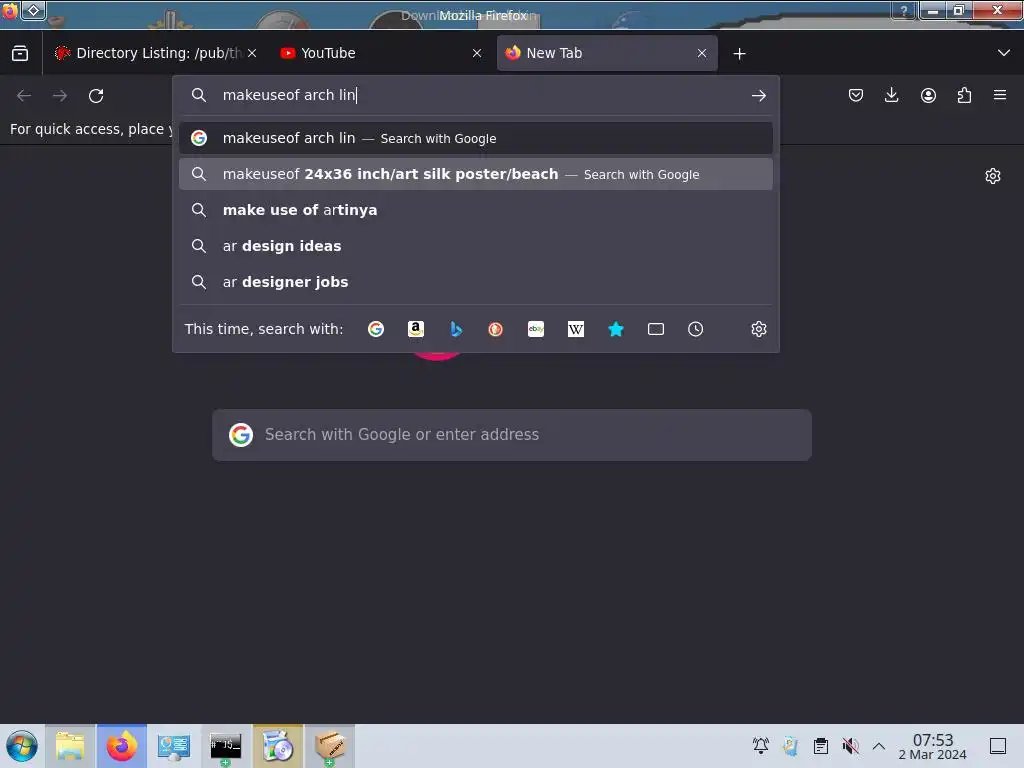Open the Extensions puzzle icon
The image size is (1024, 768).
click(x=964, y=96)
